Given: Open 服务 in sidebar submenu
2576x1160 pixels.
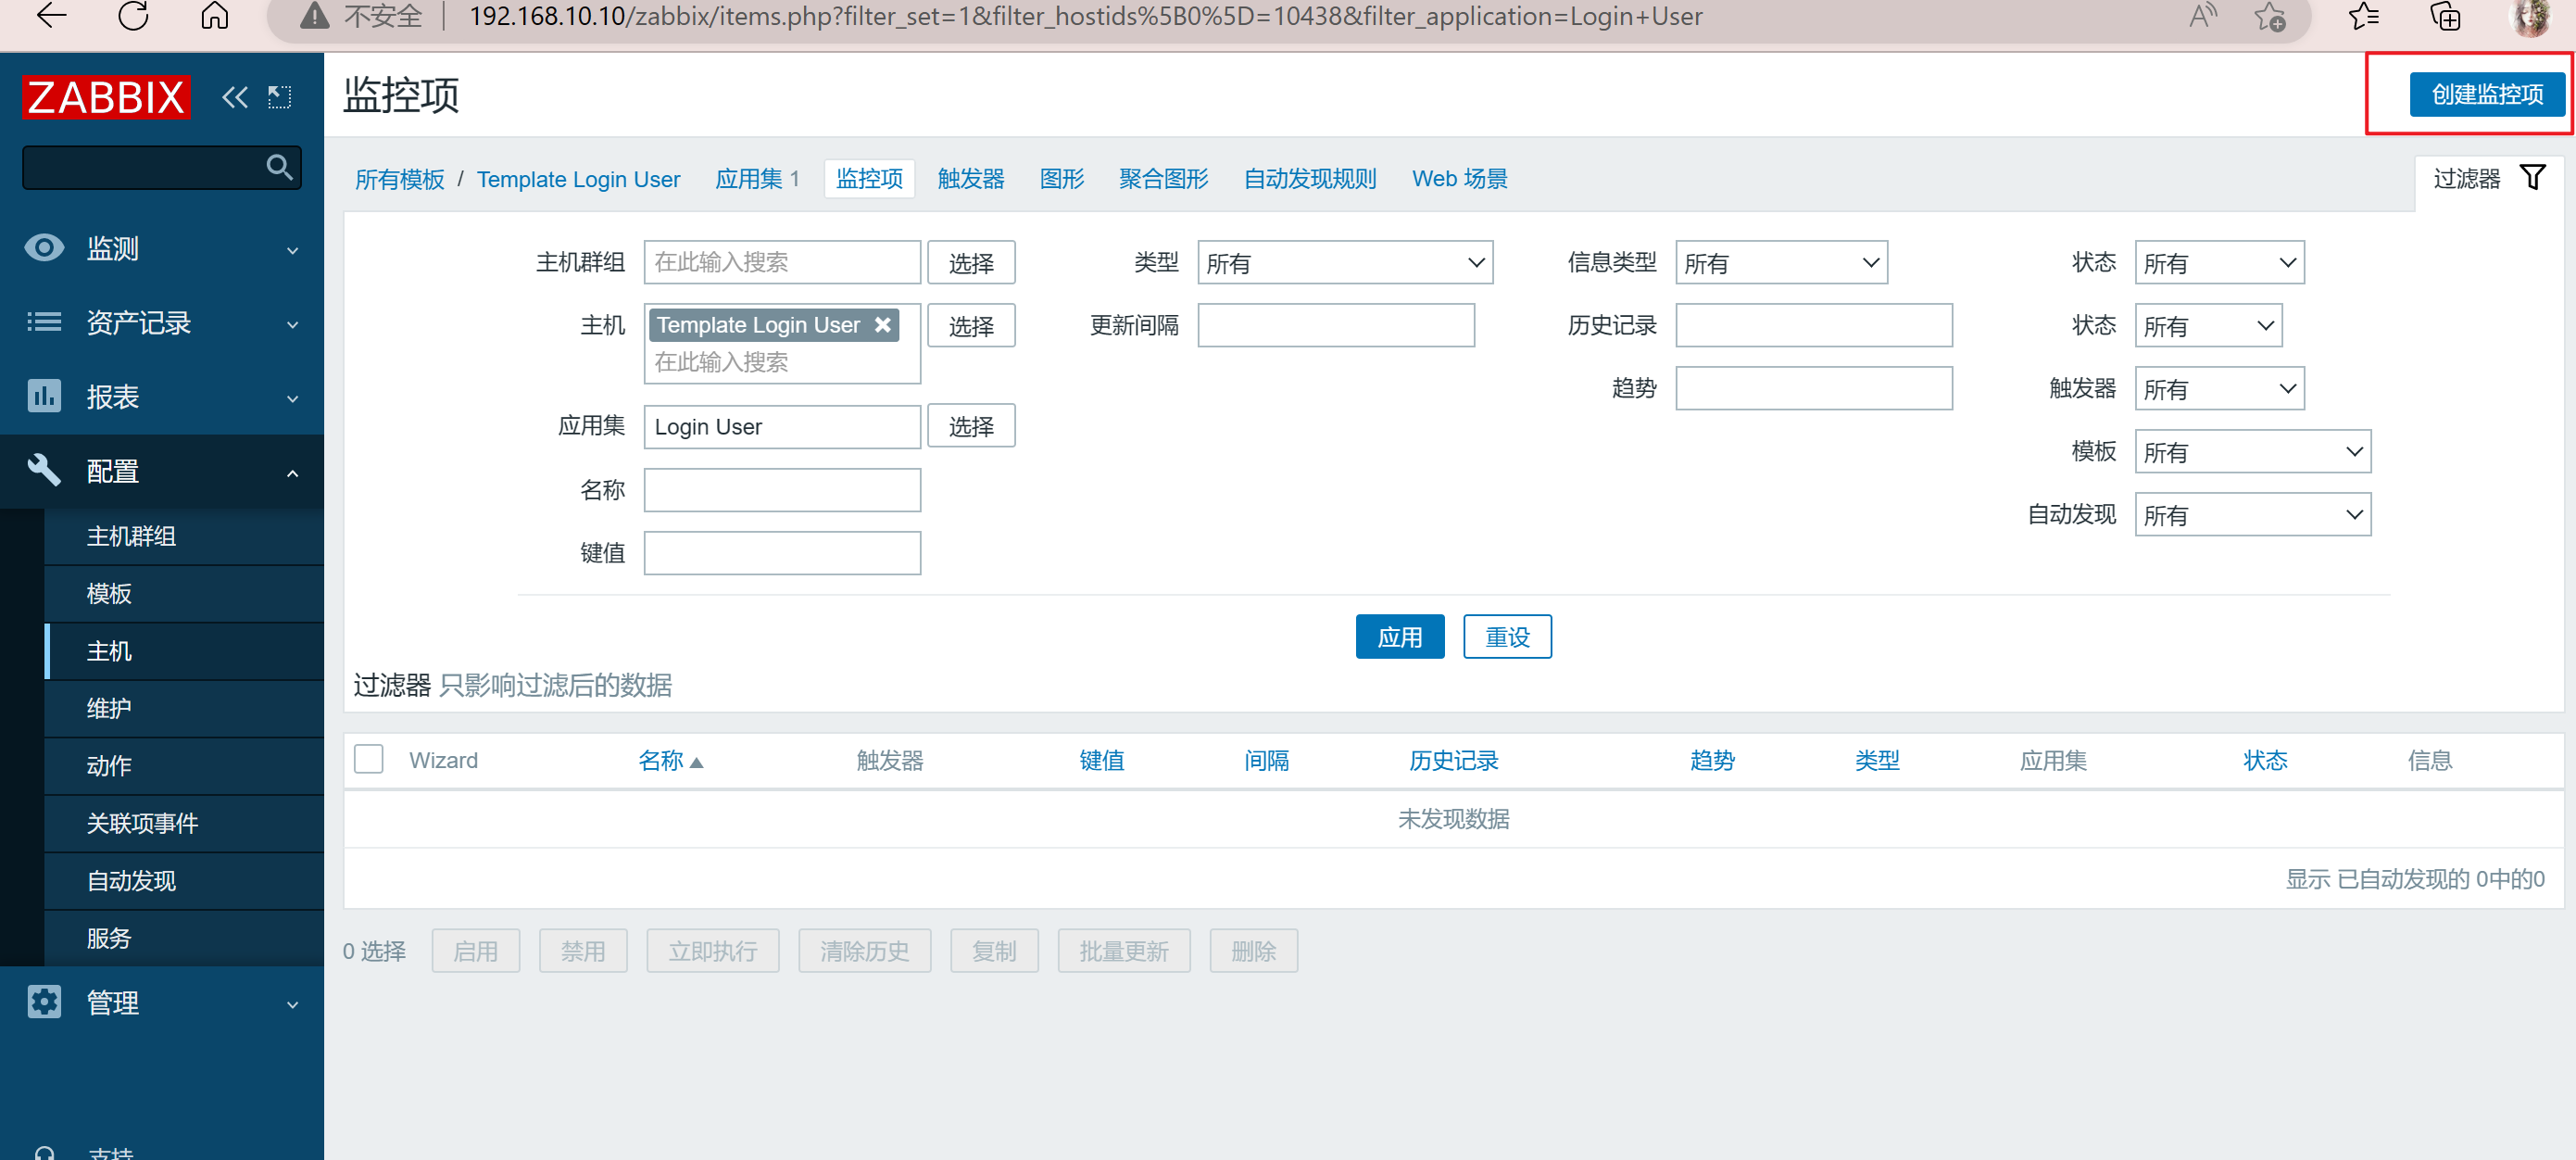Looking at the screenshot, I should (184, 938).
